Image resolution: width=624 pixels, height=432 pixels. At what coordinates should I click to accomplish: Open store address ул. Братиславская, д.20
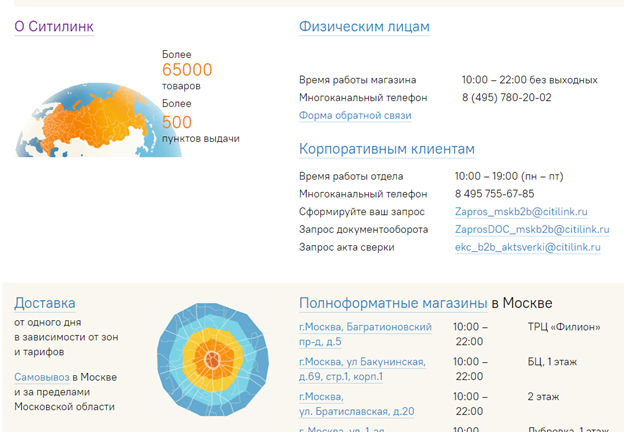pyautogui.click(x=356, y=404)
